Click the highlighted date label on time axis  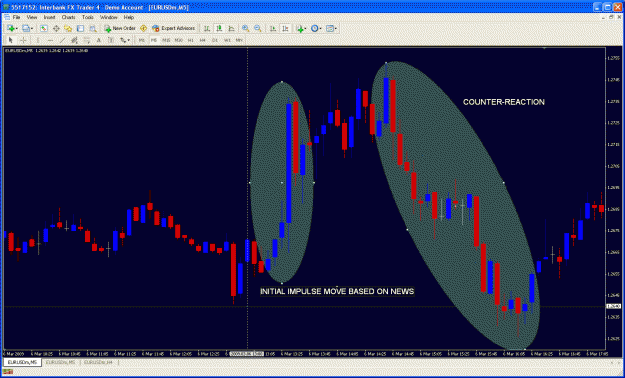coord(246,354)
